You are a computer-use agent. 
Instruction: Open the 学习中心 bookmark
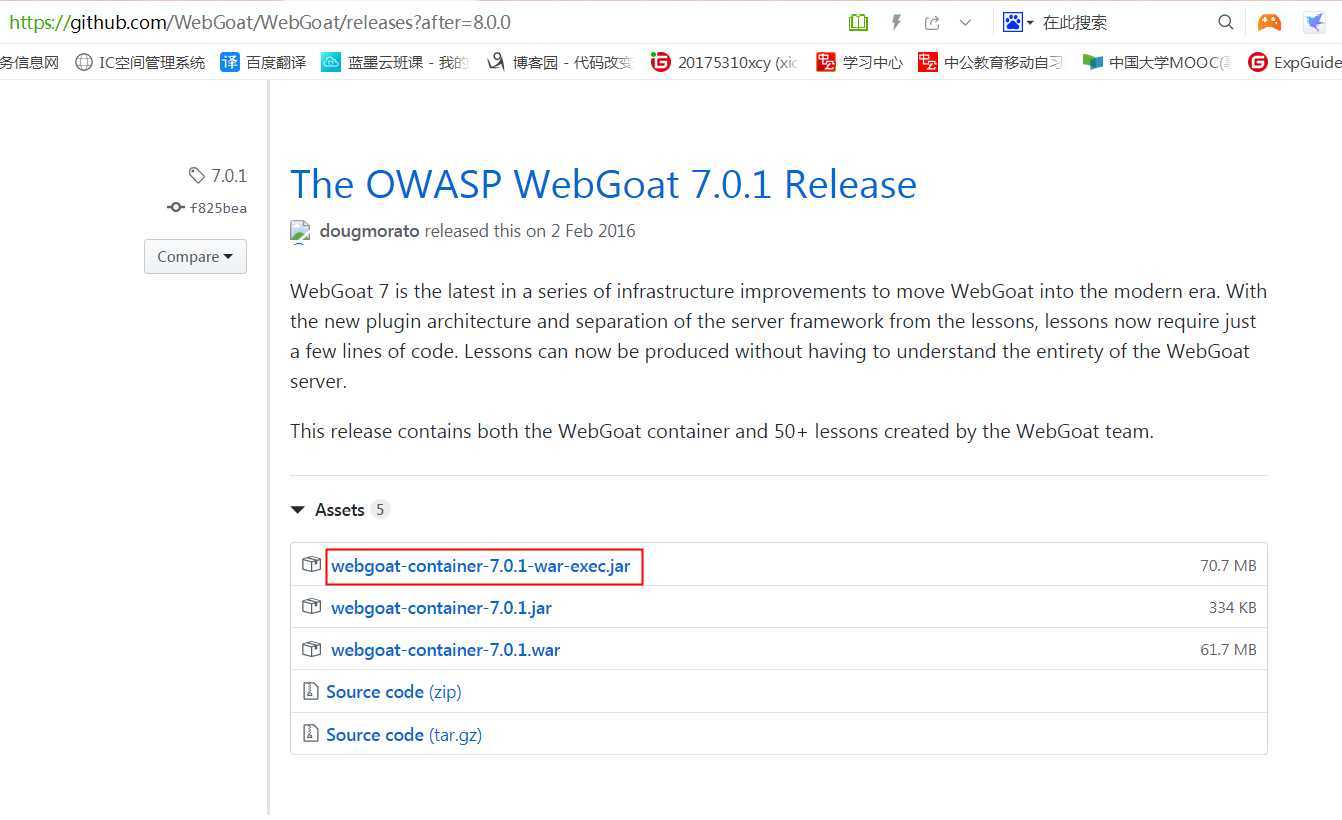(x=859, y=62)
